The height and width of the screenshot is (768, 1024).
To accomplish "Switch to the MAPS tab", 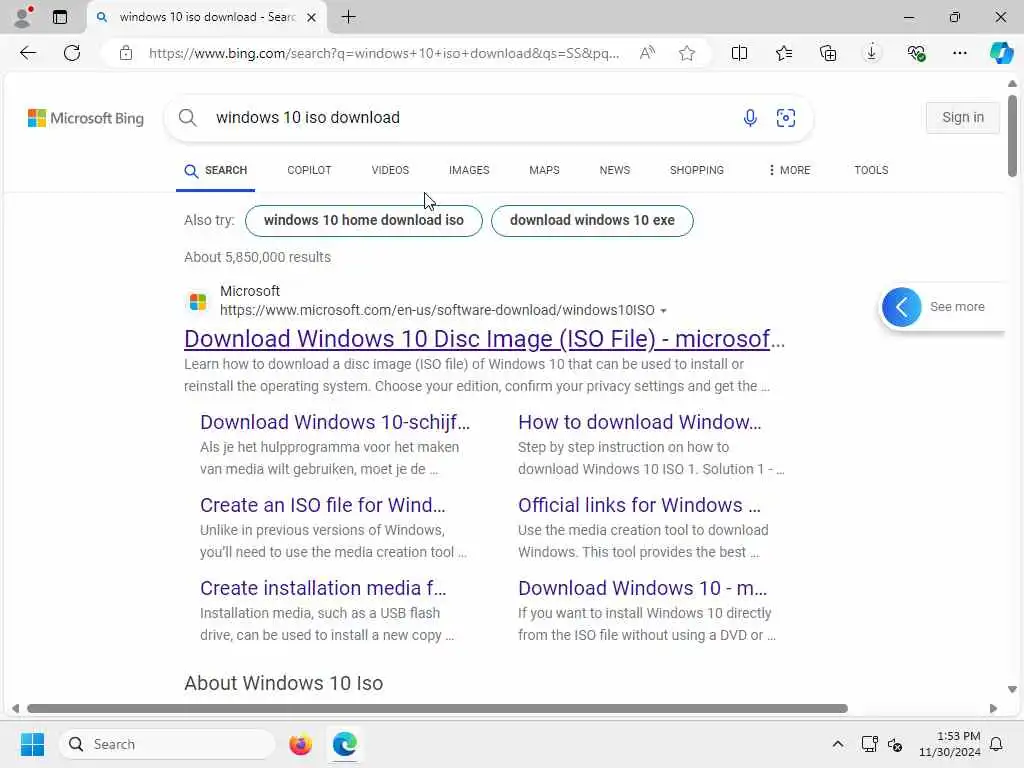I will 544,170.
